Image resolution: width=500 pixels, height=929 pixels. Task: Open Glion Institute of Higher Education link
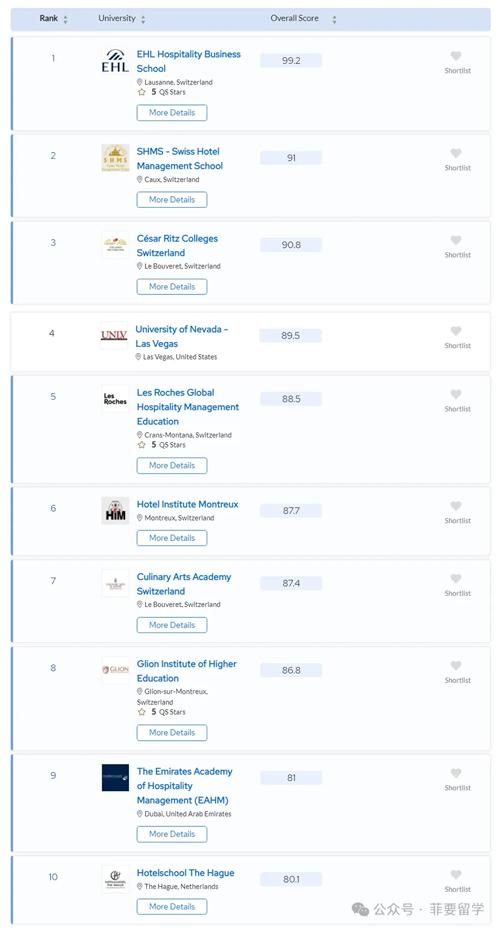(187, 671)
